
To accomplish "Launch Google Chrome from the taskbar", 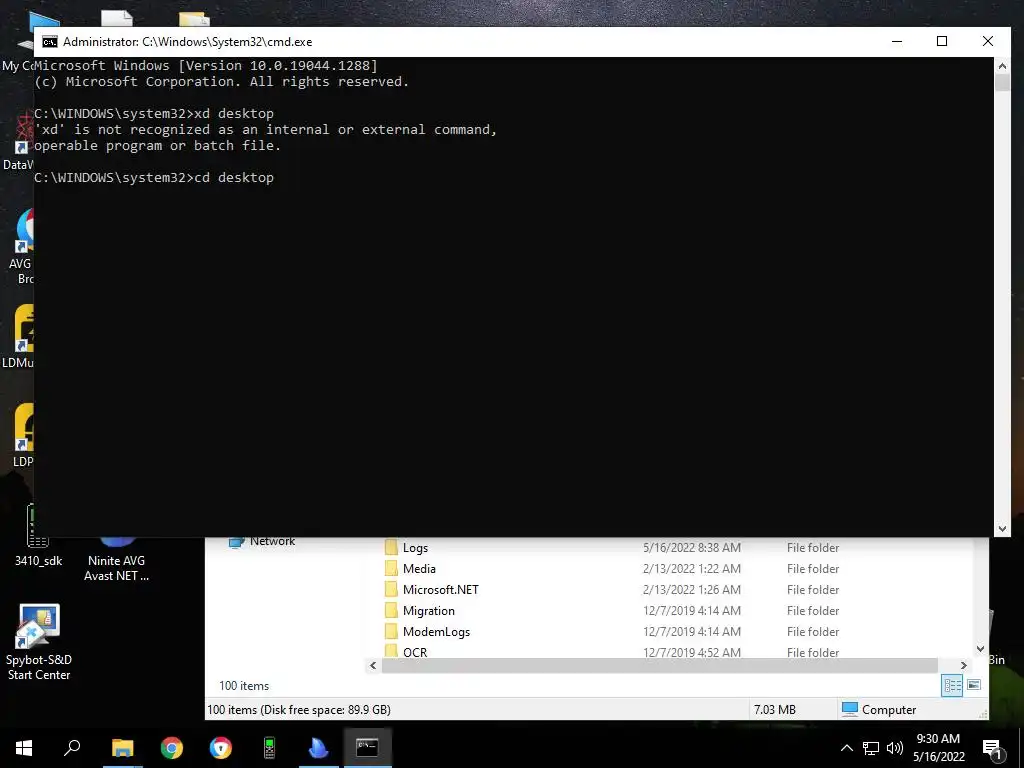I will pos(172,748).
